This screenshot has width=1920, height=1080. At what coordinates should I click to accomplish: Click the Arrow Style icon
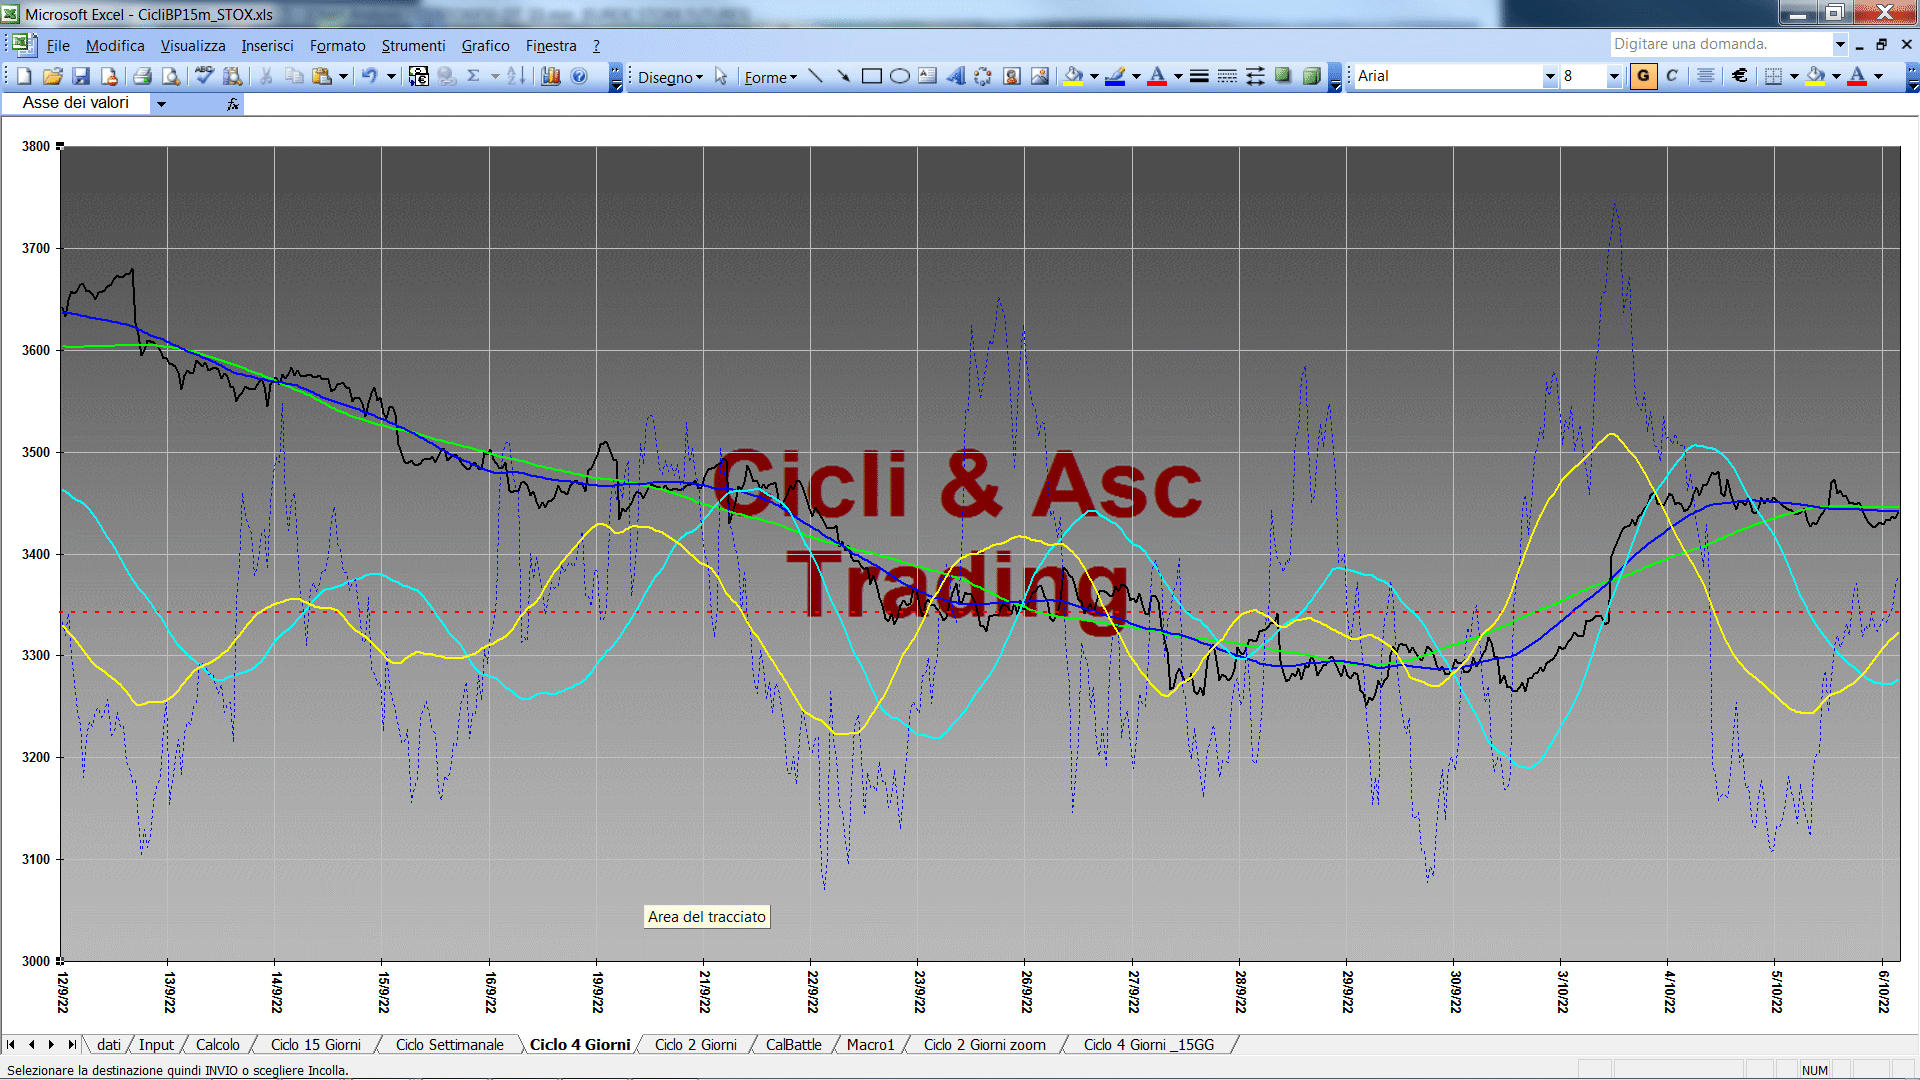coord(1255,76)
